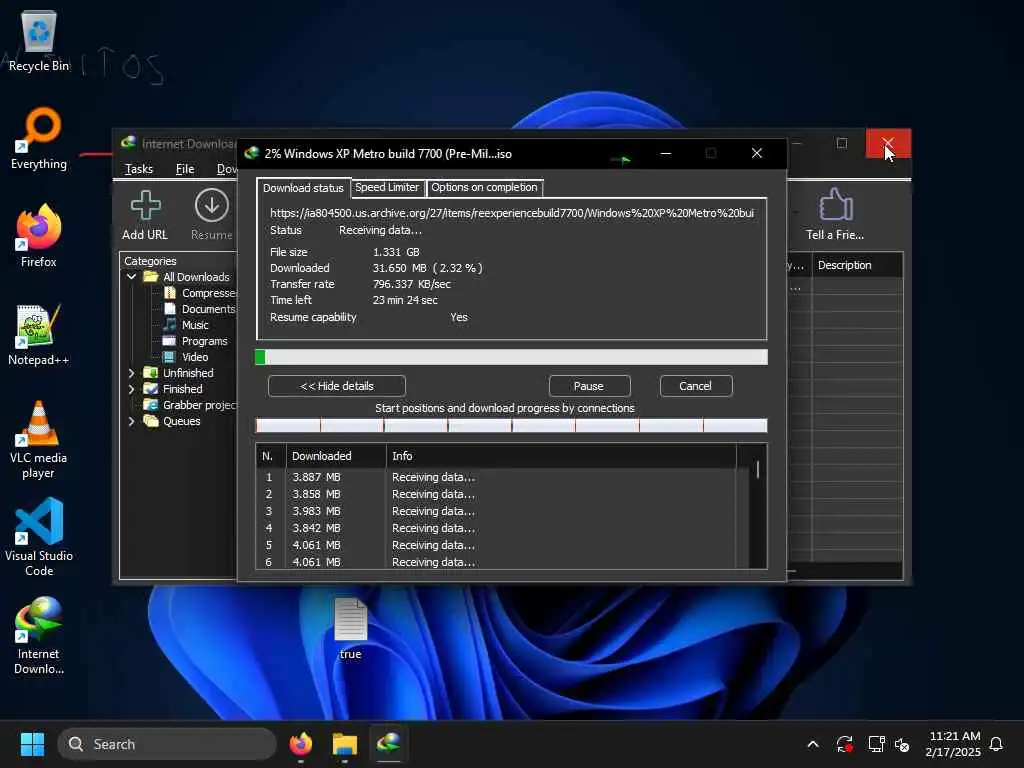The height and width of the screenshot is (768, 1024).
Task: Click the Hide details button
Action: tap(337, 386)
